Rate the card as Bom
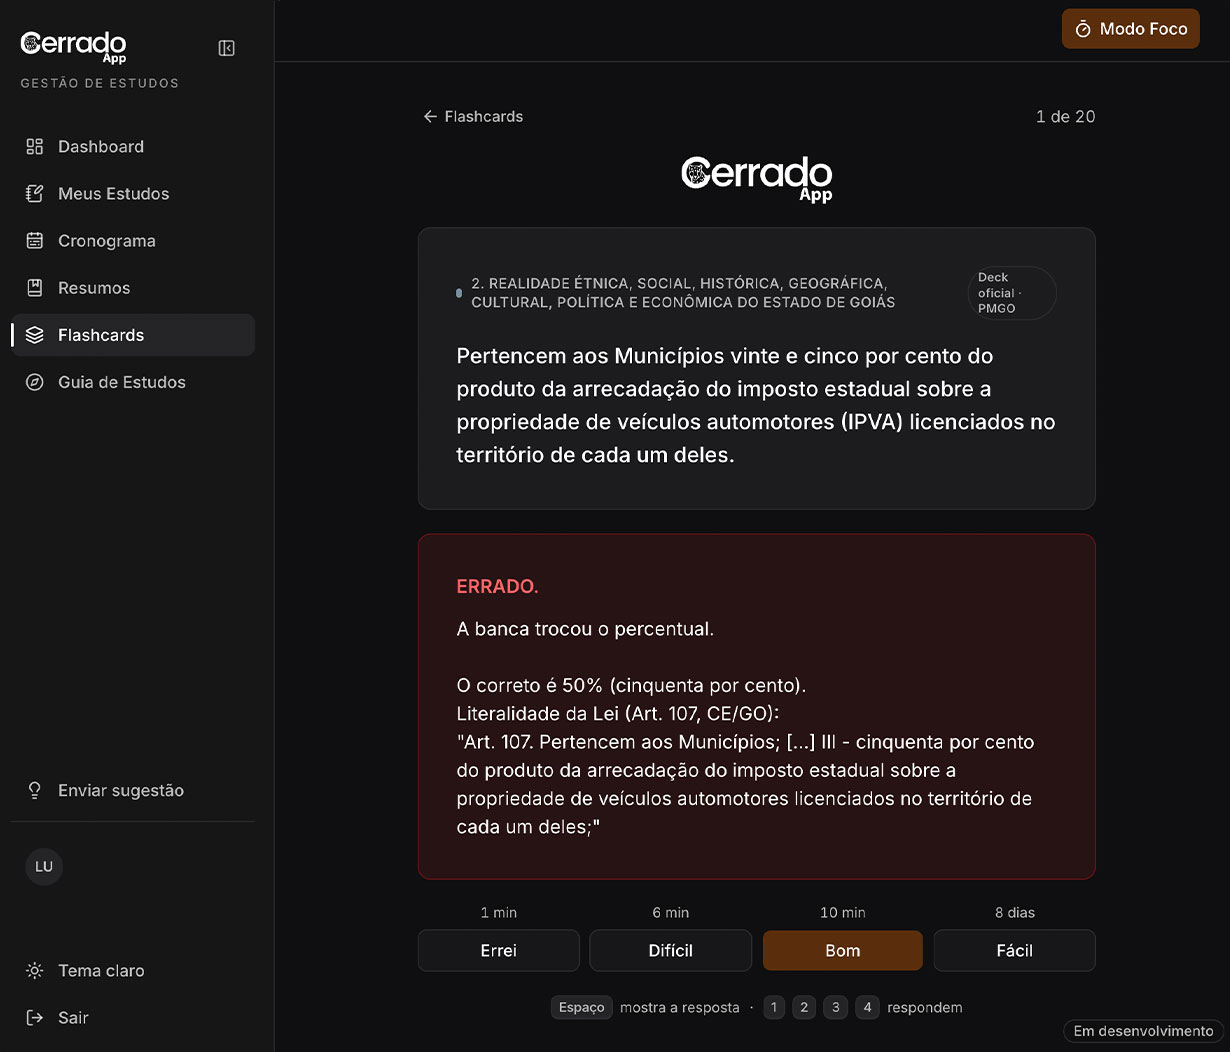 [x=842, y=951]
